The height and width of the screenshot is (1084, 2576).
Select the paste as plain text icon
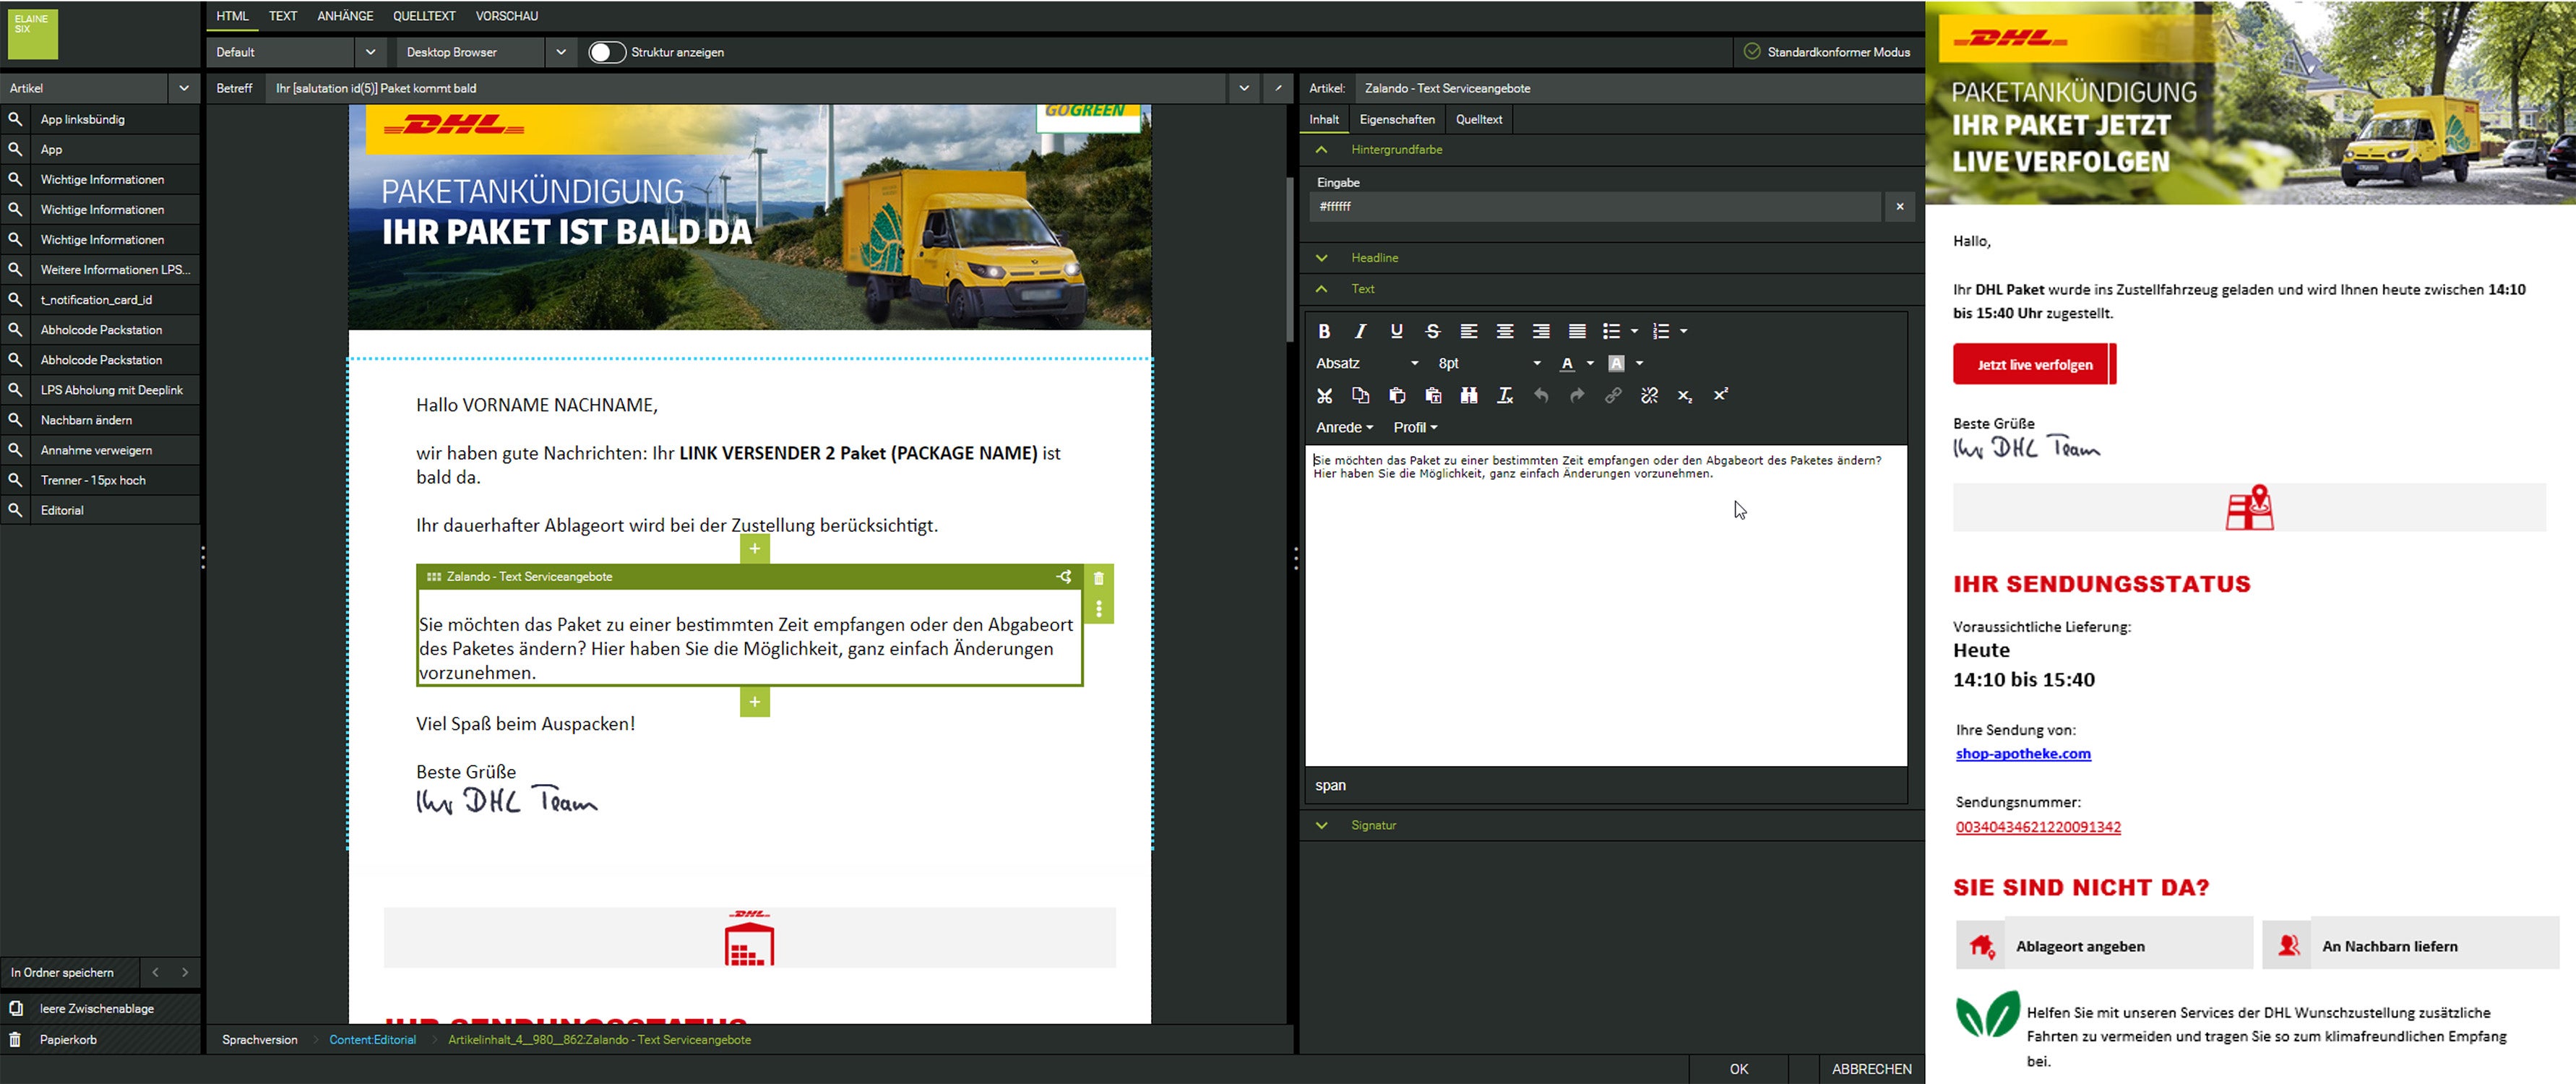tap(1433, 395)
